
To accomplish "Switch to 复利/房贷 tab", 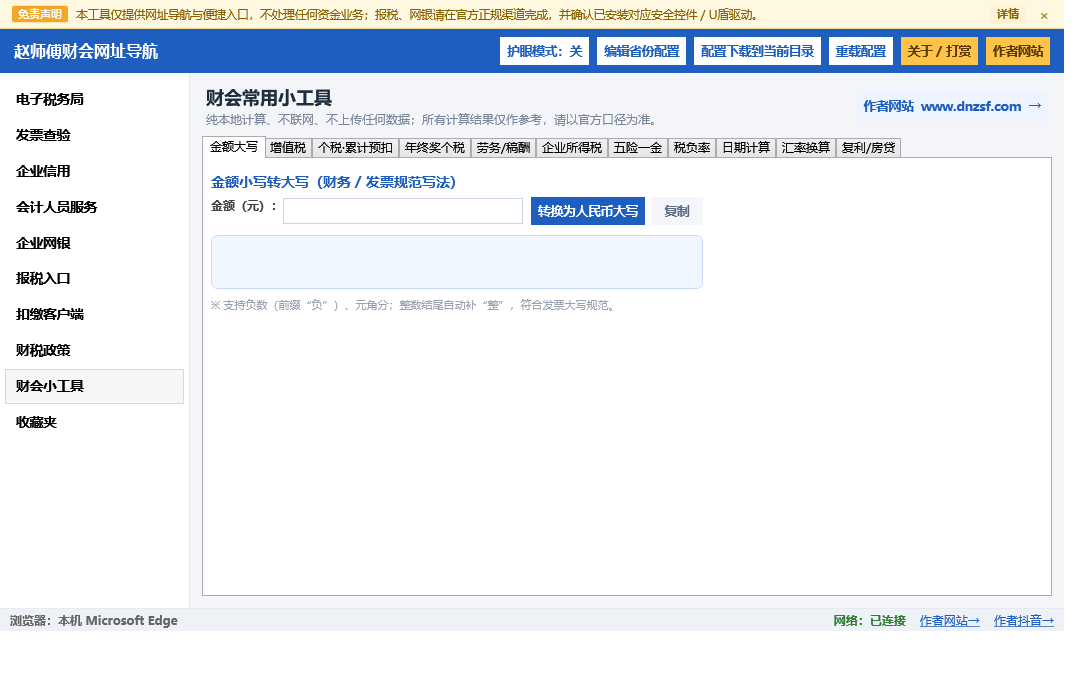I will pos(869,147).
